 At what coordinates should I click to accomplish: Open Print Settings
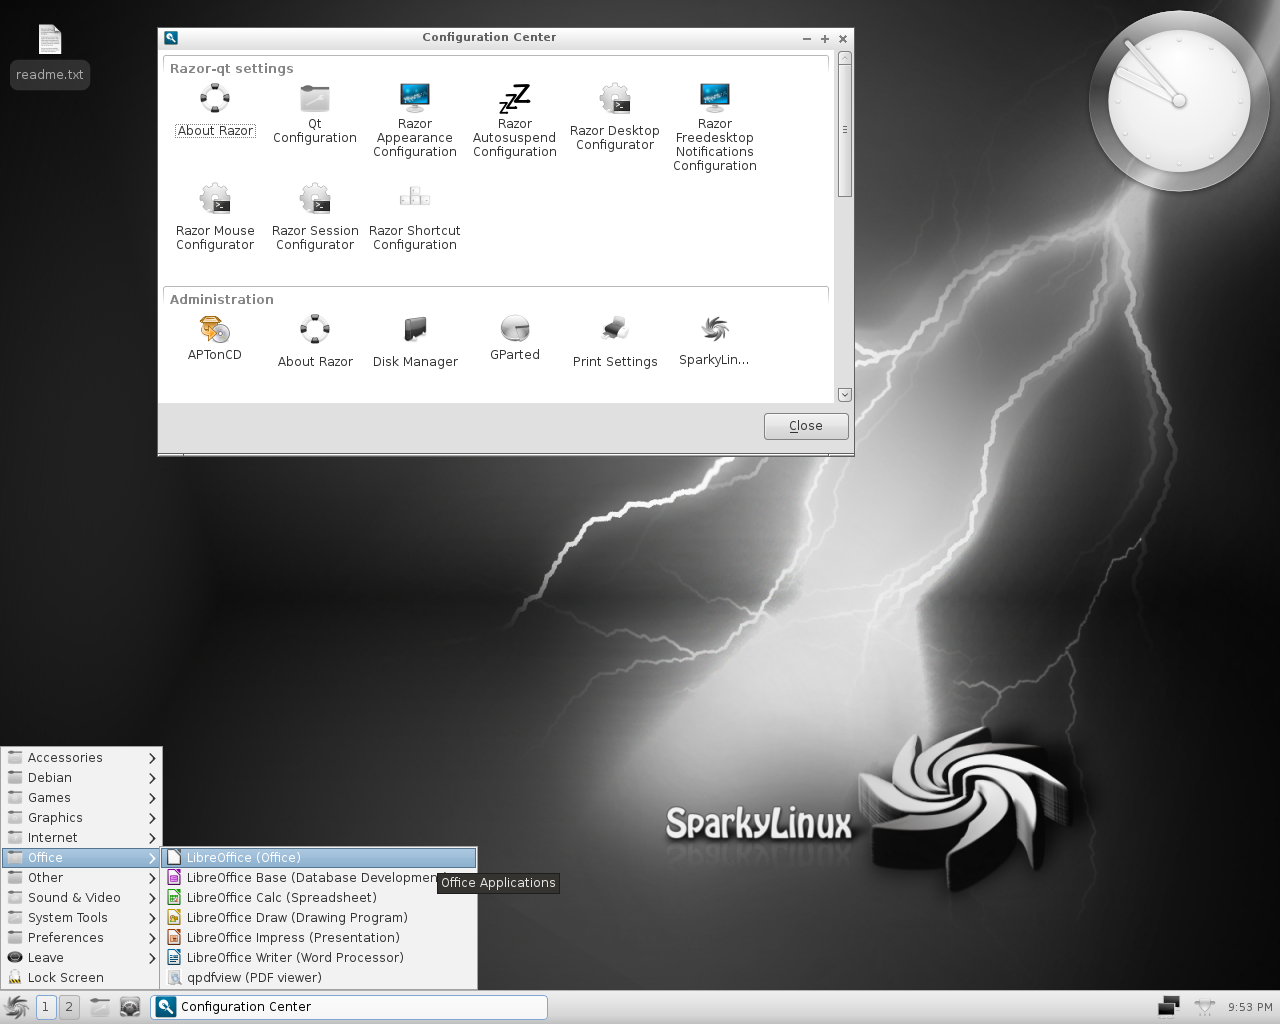tap(615, 341)
